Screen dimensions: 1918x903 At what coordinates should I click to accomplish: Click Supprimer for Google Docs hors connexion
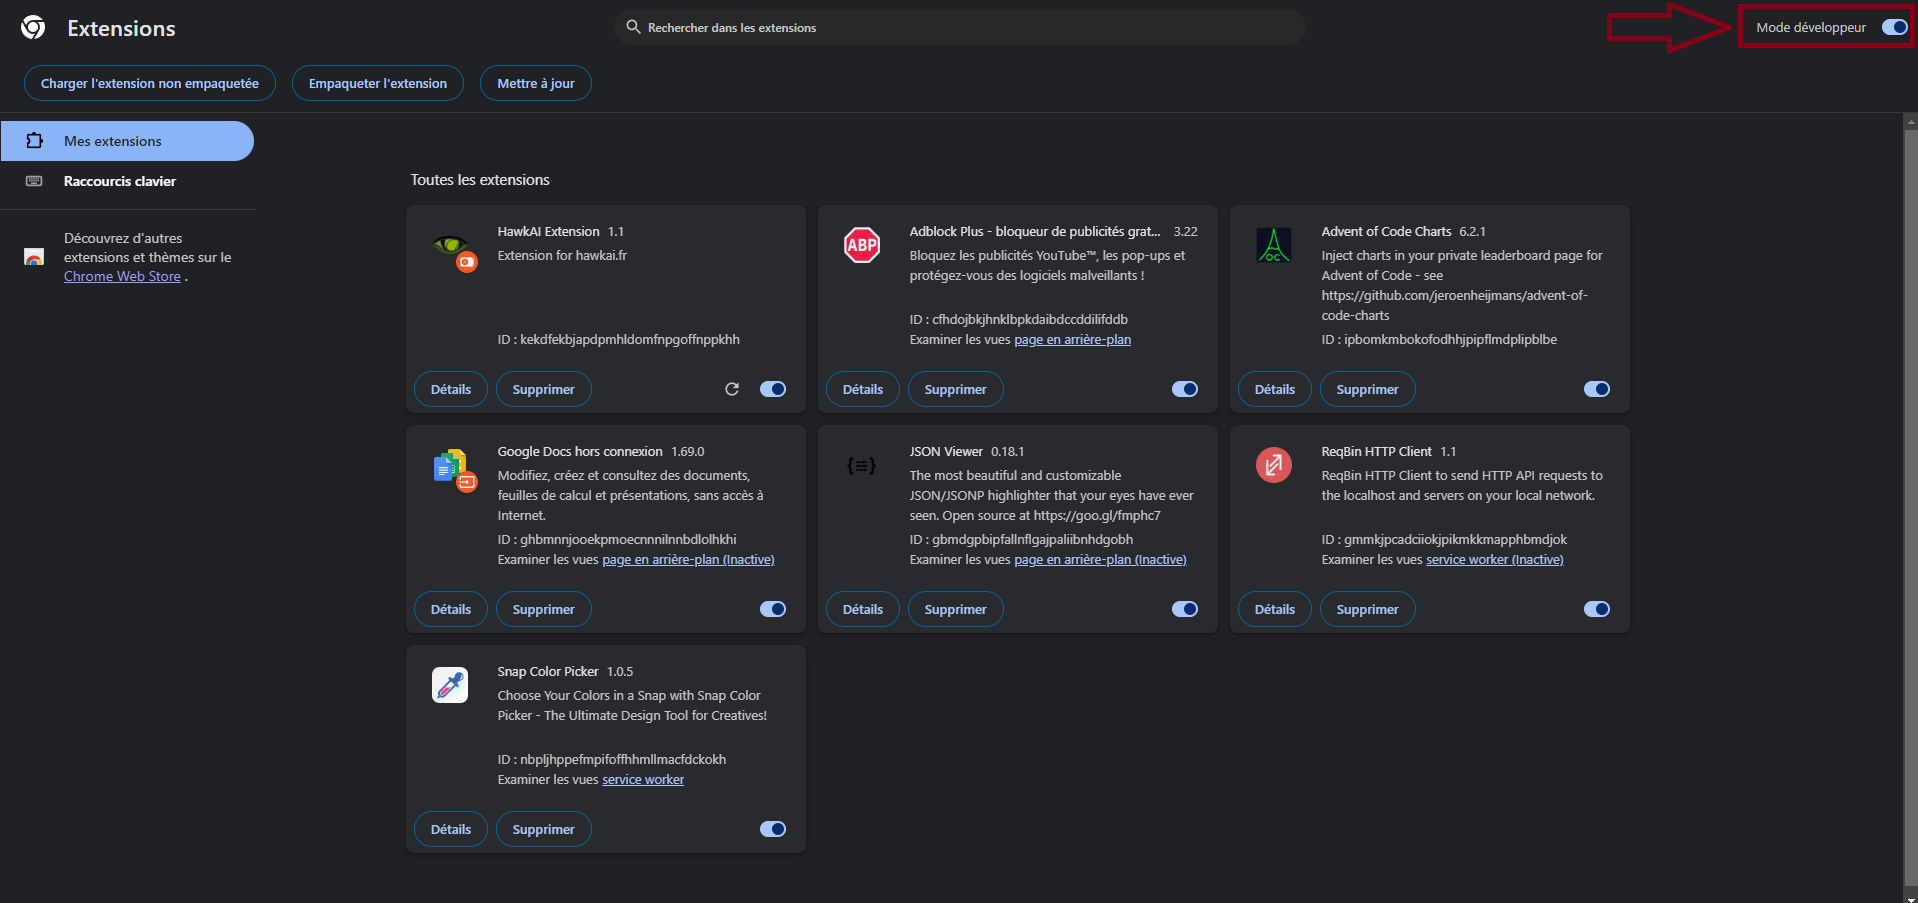pos(544,609)
